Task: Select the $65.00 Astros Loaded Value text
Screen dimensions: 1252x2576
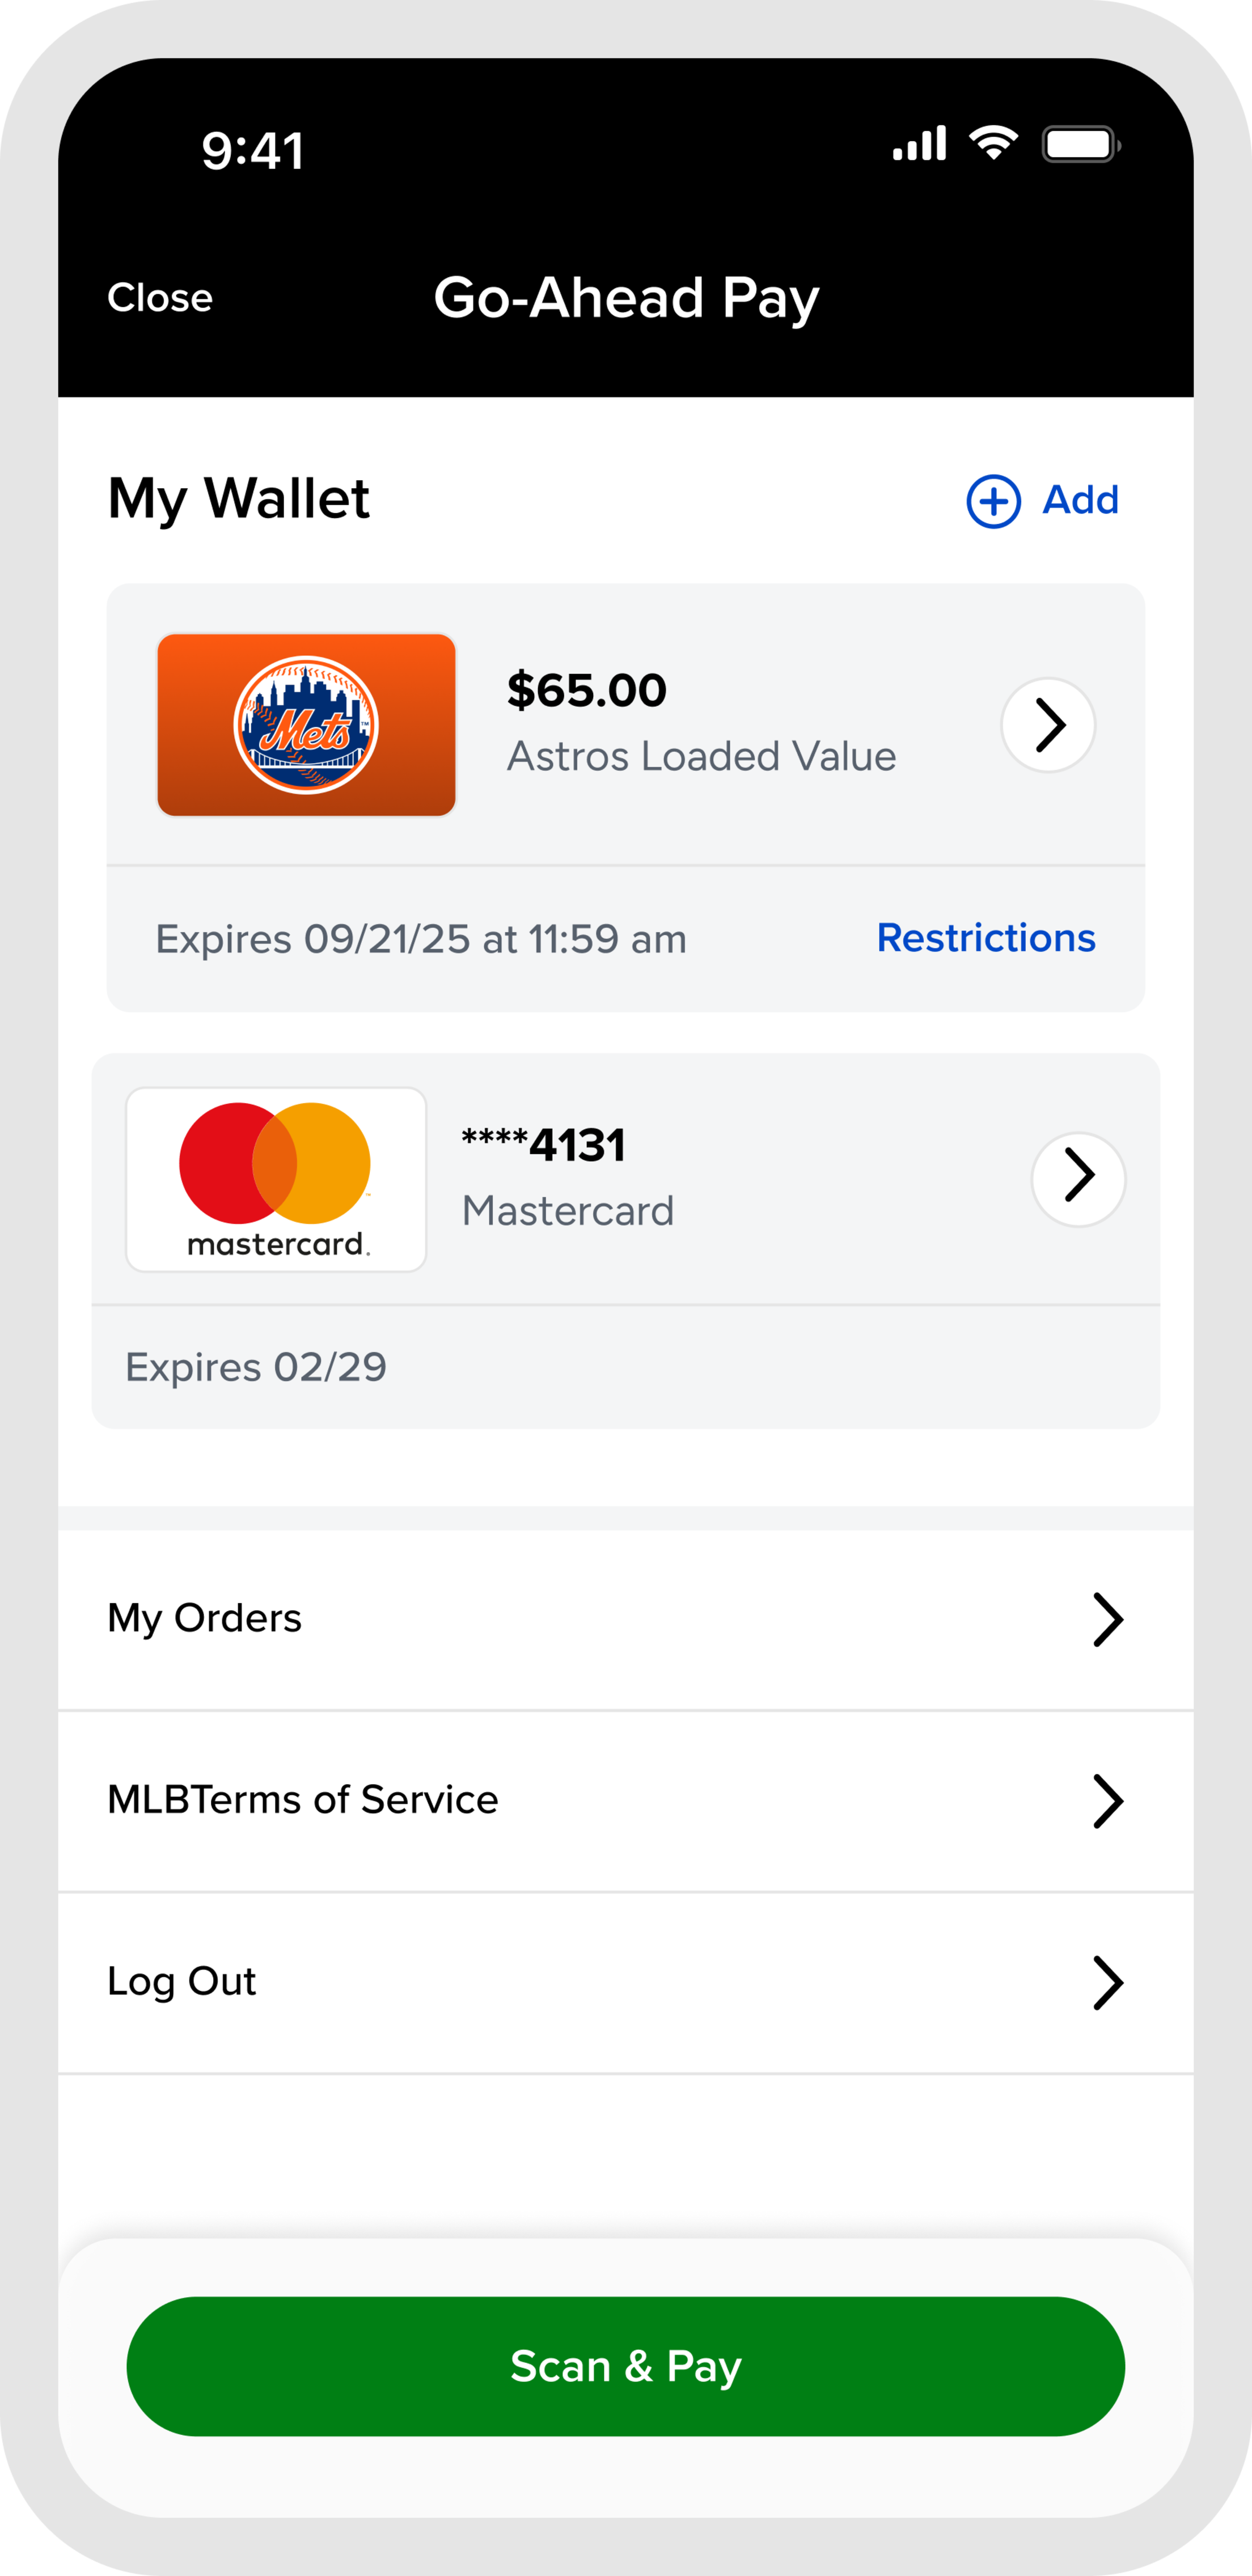Action: coord(700,723)
